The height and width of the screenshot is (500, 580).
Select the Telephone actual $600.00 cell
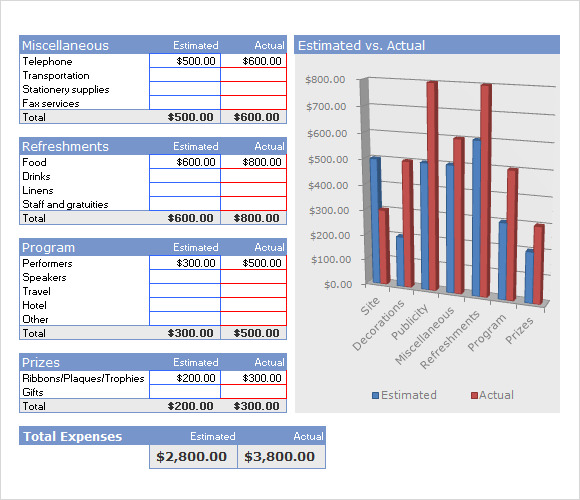click(254, 61)
